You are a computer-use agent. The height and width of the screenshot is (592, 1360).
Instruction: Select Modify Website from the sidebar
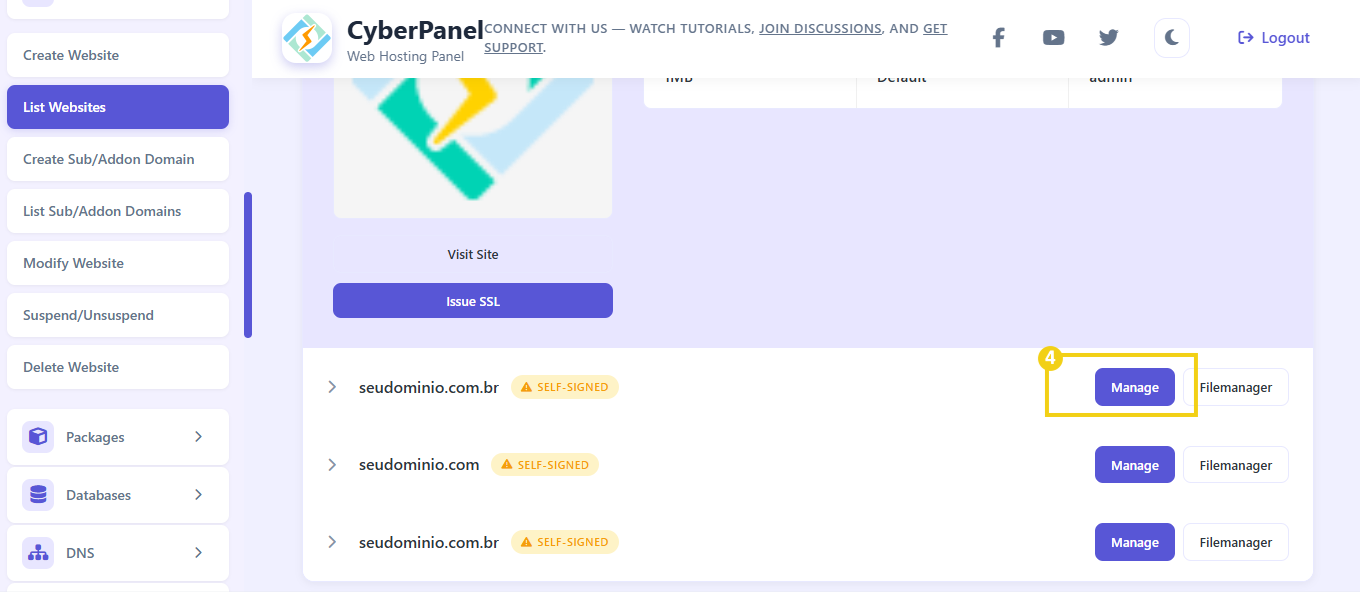(117, 263)
